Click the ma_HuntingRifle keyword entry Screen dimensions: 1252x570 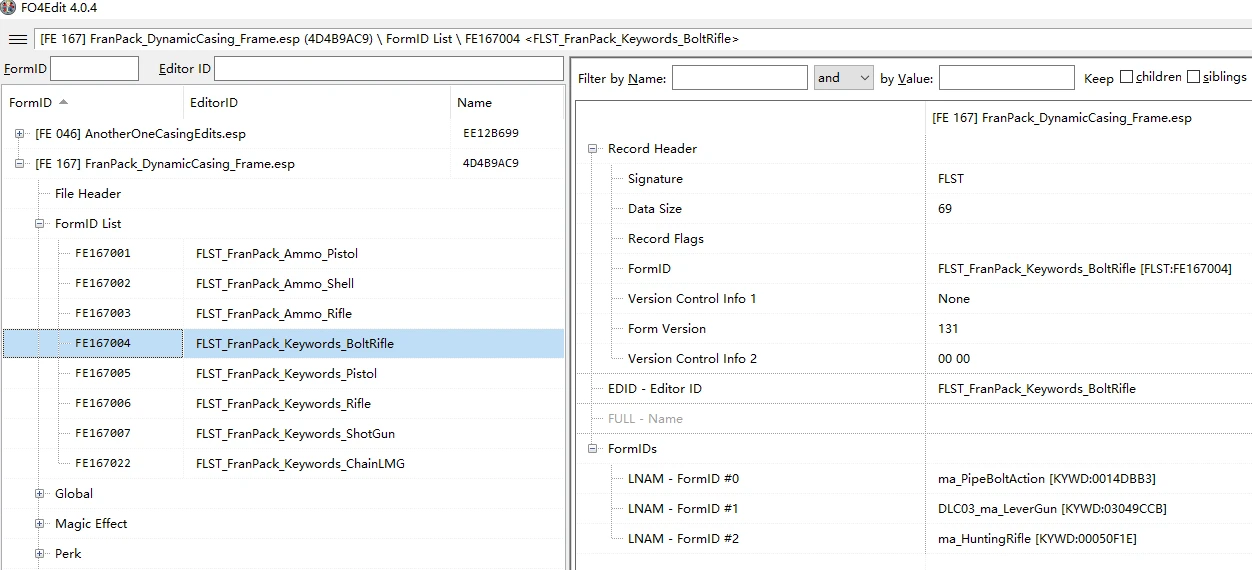click(1037, 538)
